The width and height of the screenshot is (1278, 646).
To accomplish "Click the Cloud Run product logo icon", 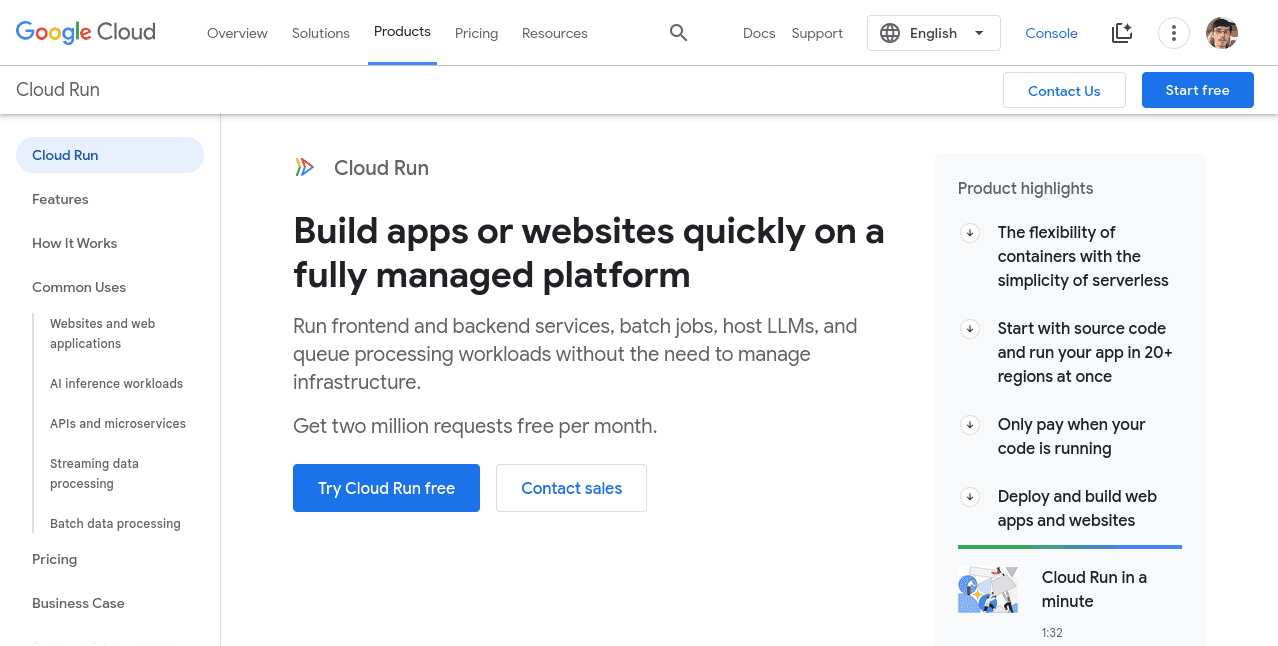I will coord(305,168).
